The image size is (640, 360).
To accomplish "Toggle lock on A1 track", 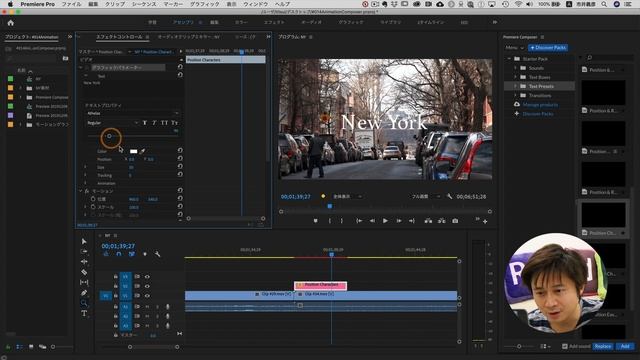I will click(116, 307).
